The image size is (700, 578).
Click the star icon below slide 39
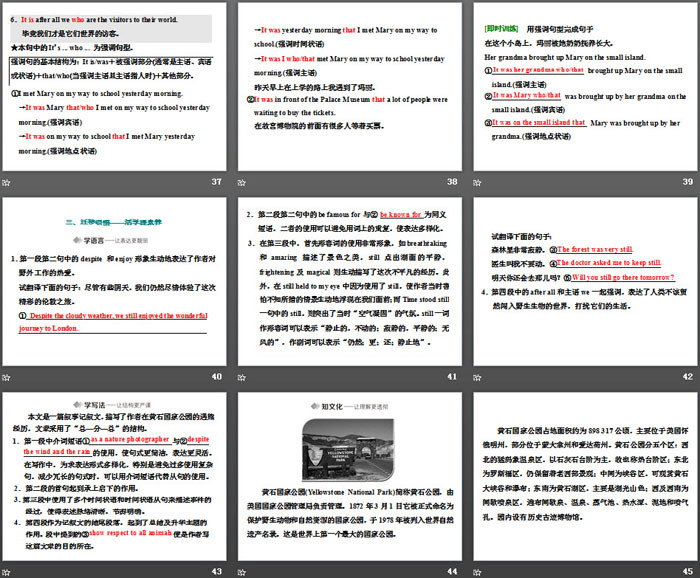pos(477,183)
